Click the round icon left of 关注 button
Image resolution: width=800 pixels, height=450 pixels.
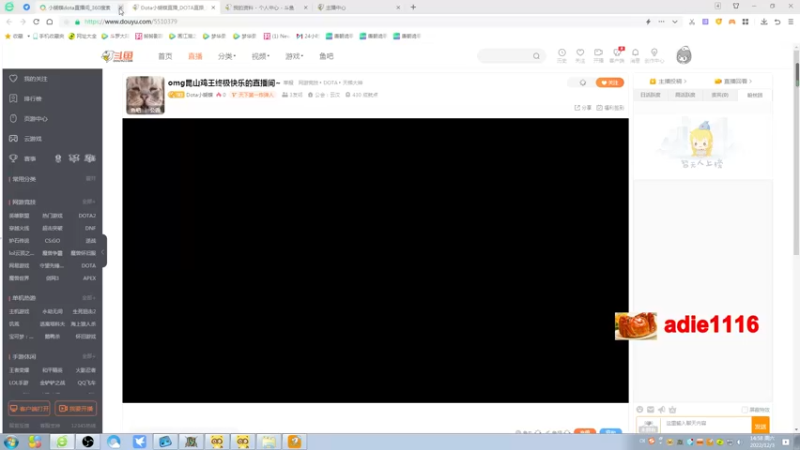[x=583, y=83]
